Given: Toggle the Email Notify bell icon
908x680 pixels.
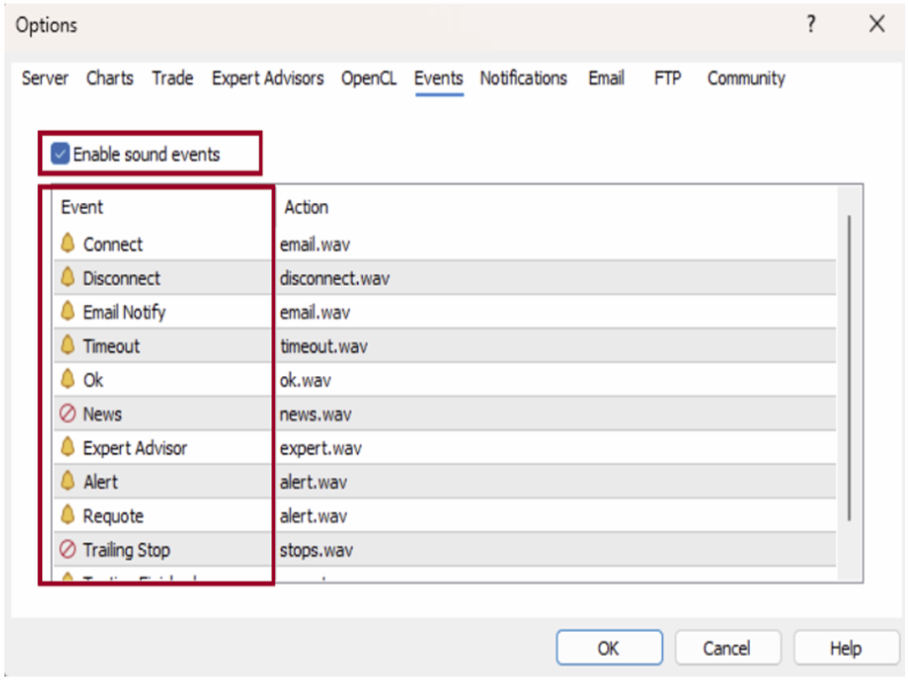Looking at the screenshot, I should click(x=68, y=311).
